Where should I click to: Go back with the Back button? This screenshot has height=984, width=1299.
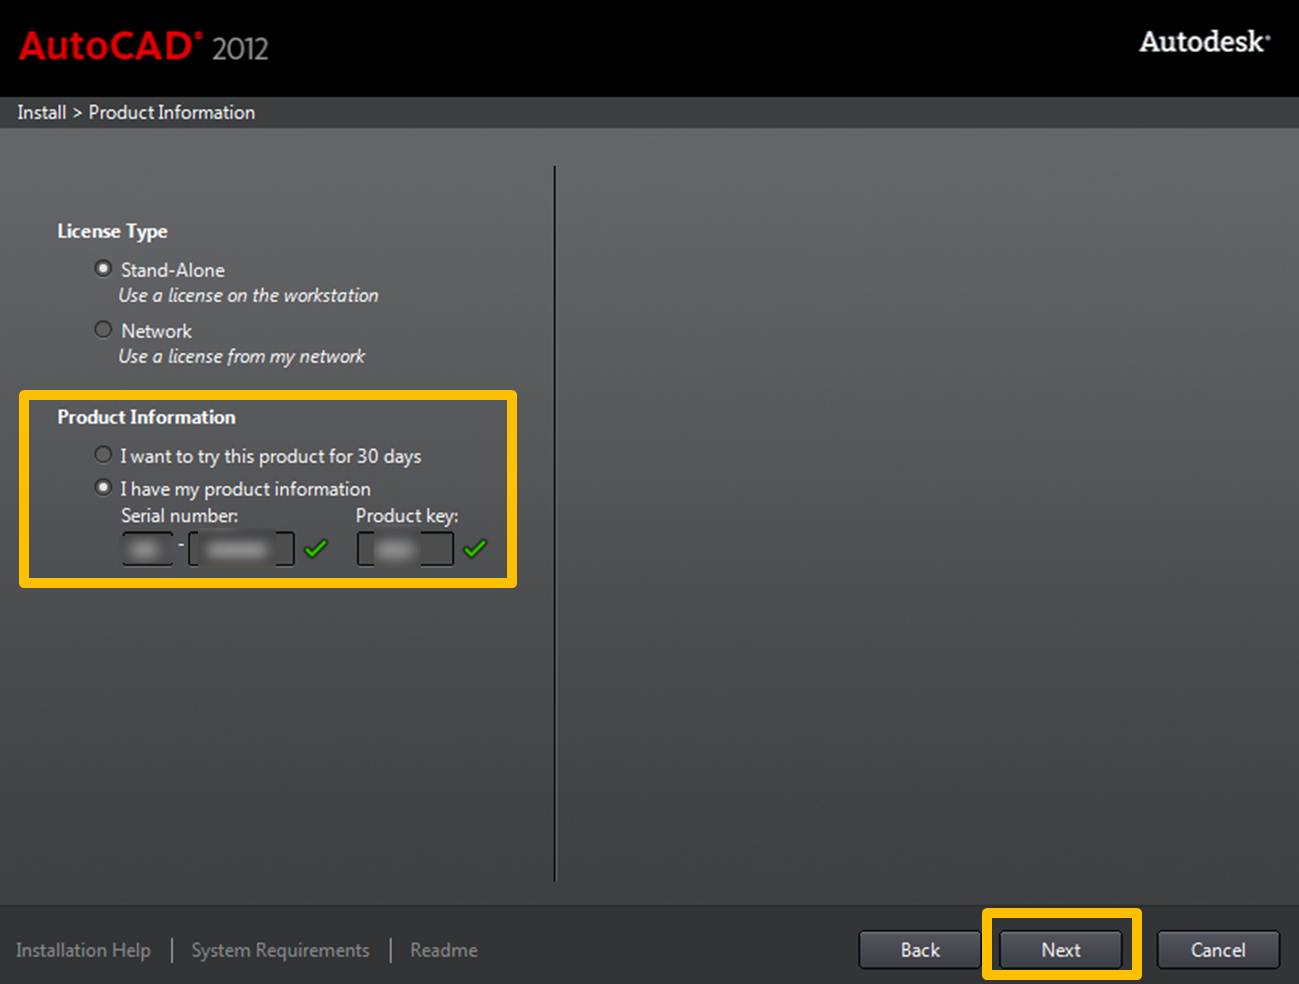(x=919, y=950)
